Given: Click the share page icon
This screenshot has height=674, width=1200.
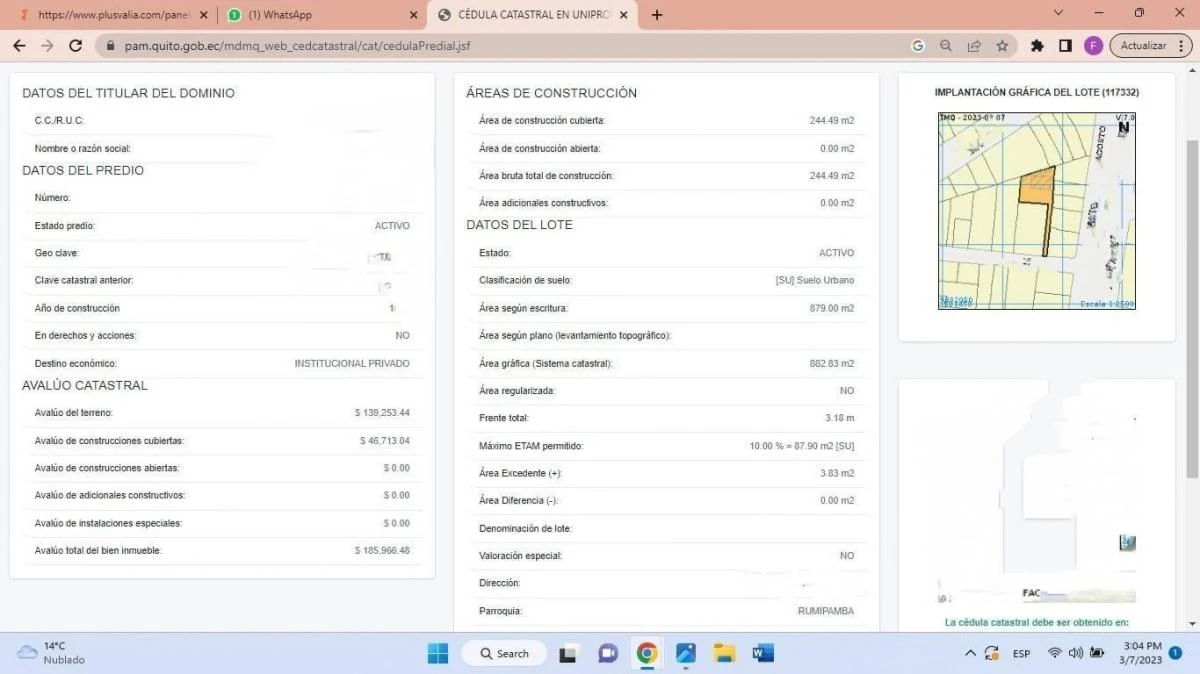Looking at the screenshot, I should (x=974, y=46).
